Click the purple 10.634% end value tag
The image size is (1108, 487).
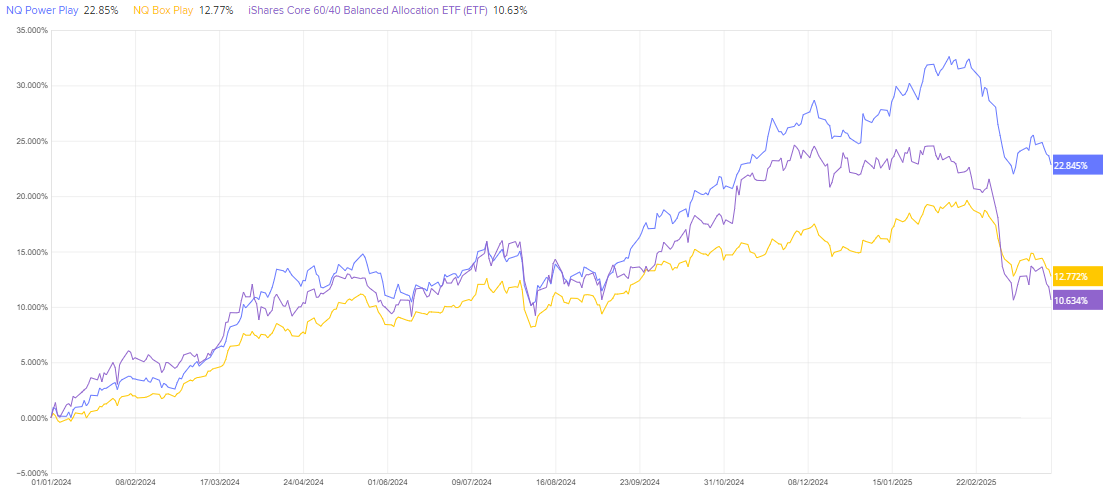pyautogui.click(x=1077, y=300)
